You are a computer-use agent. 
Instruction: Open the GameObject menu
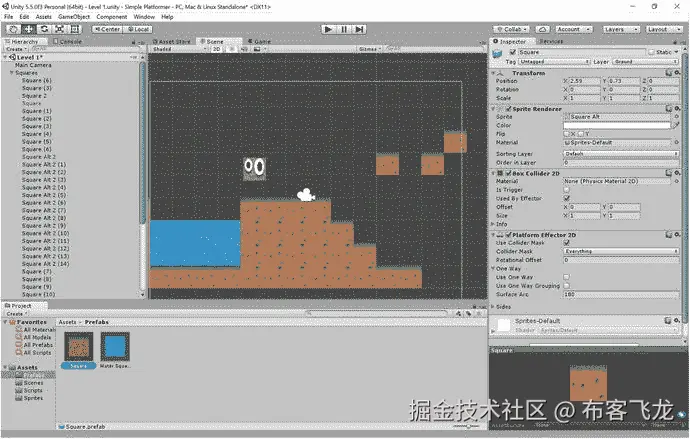click(73, 17)
